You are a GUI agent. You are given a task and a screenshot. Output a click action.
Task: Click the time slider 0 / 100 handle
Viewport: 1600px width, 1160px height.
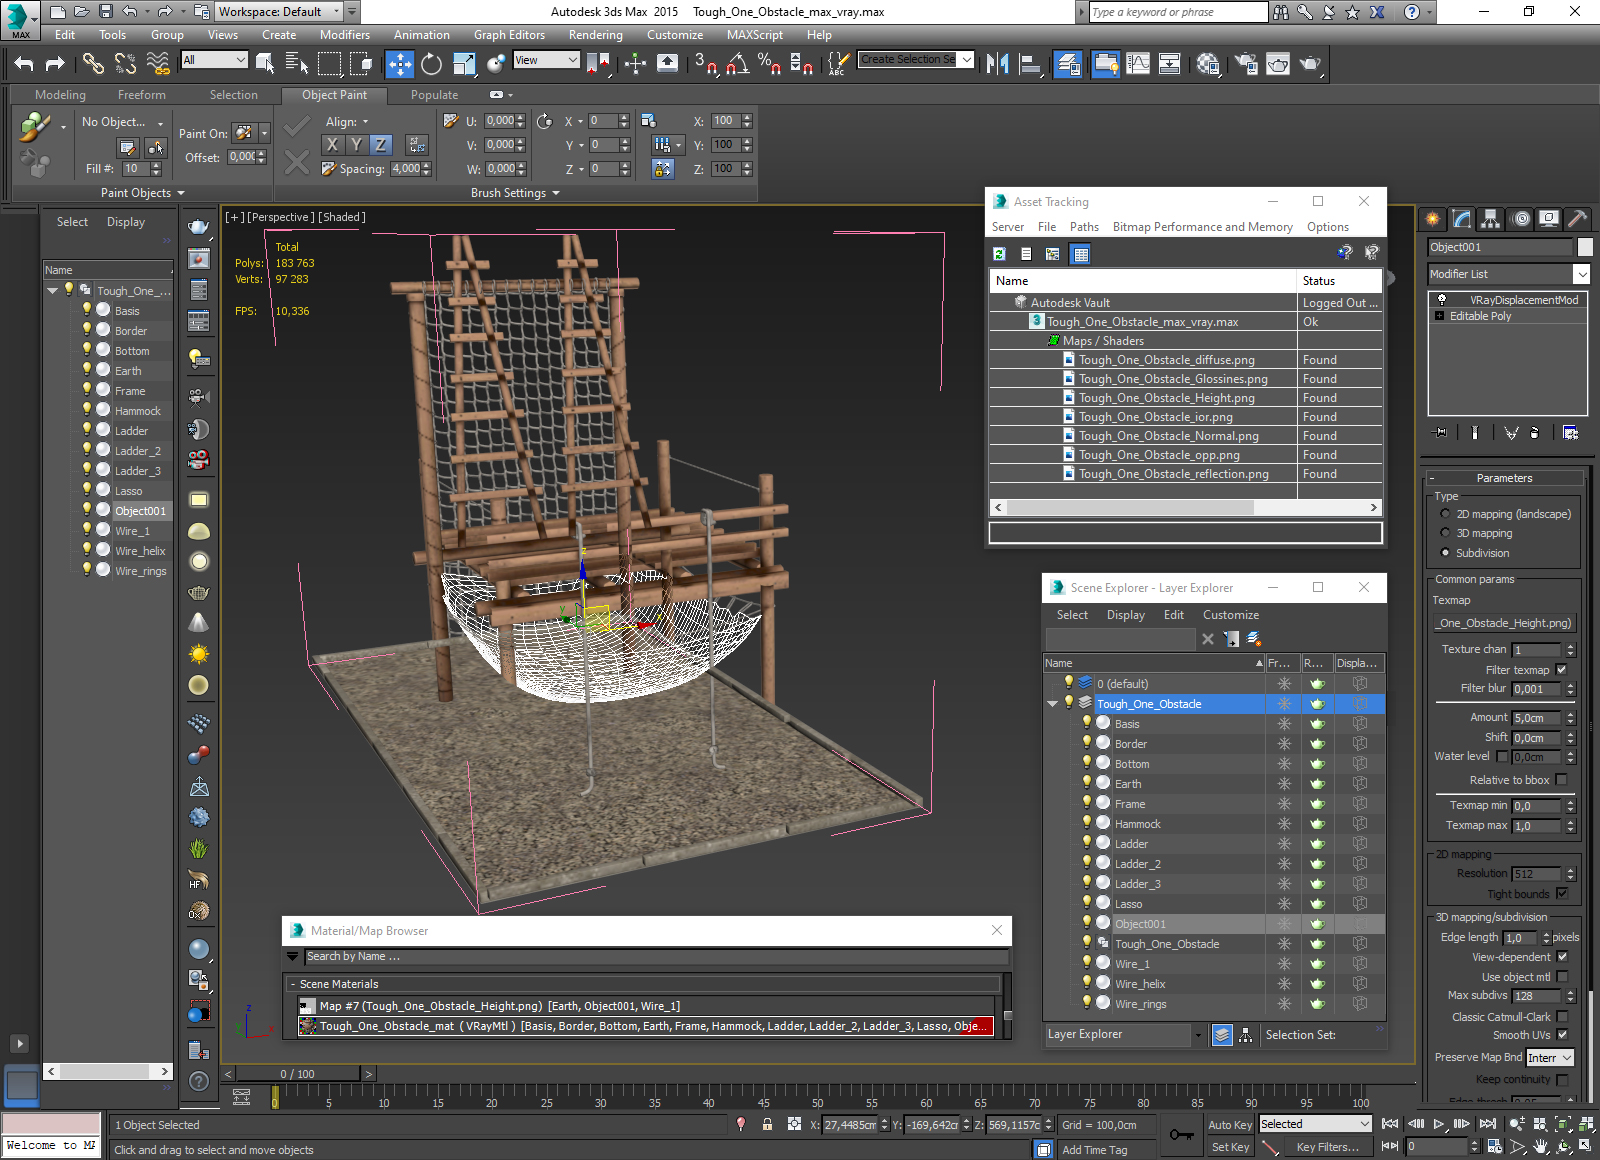(297, 1074)
